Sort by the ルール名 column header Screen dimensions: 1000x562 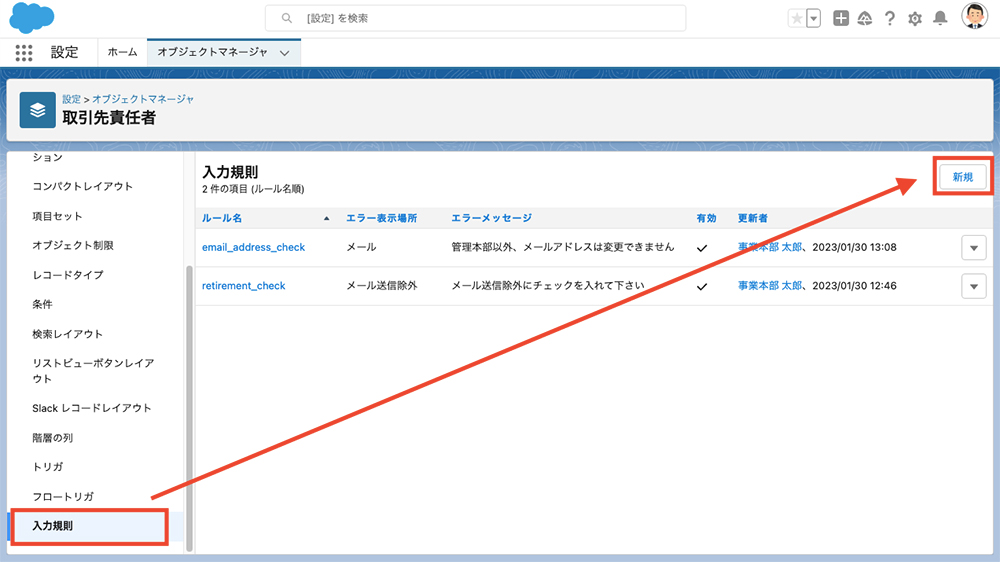click(x=222, y=218)
